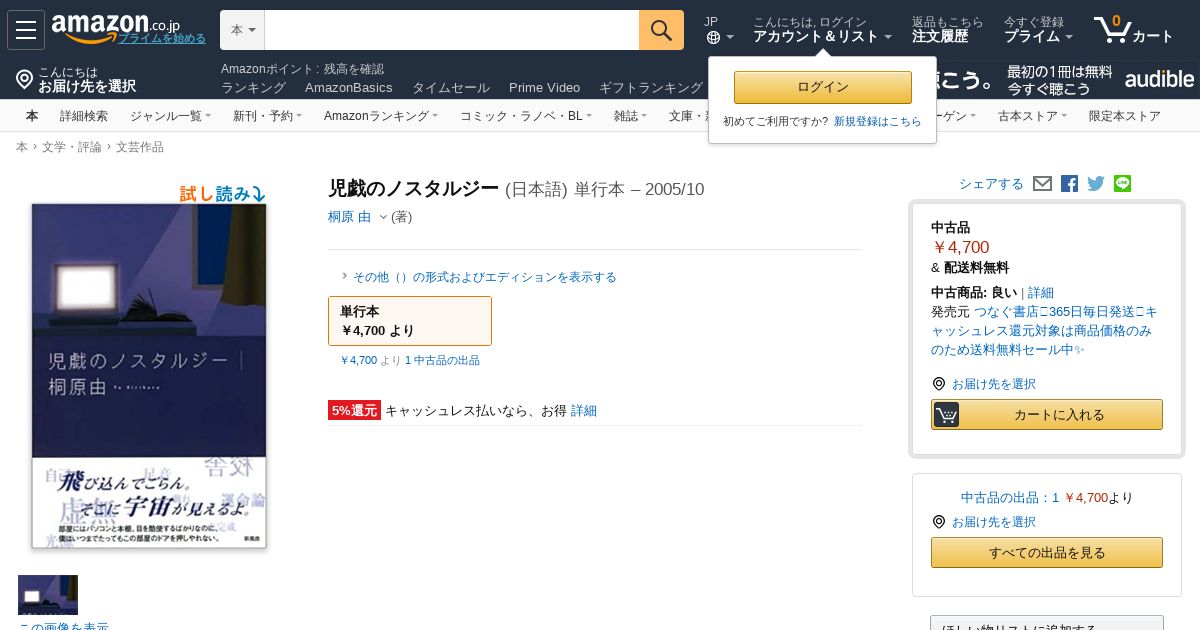Expand the author 桐原 由 chevron

[x=382, y=217]
